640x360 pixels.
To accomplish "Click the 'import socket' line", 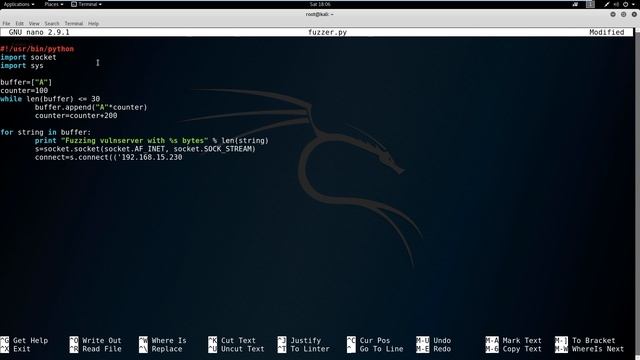I will tap(28, 57).
